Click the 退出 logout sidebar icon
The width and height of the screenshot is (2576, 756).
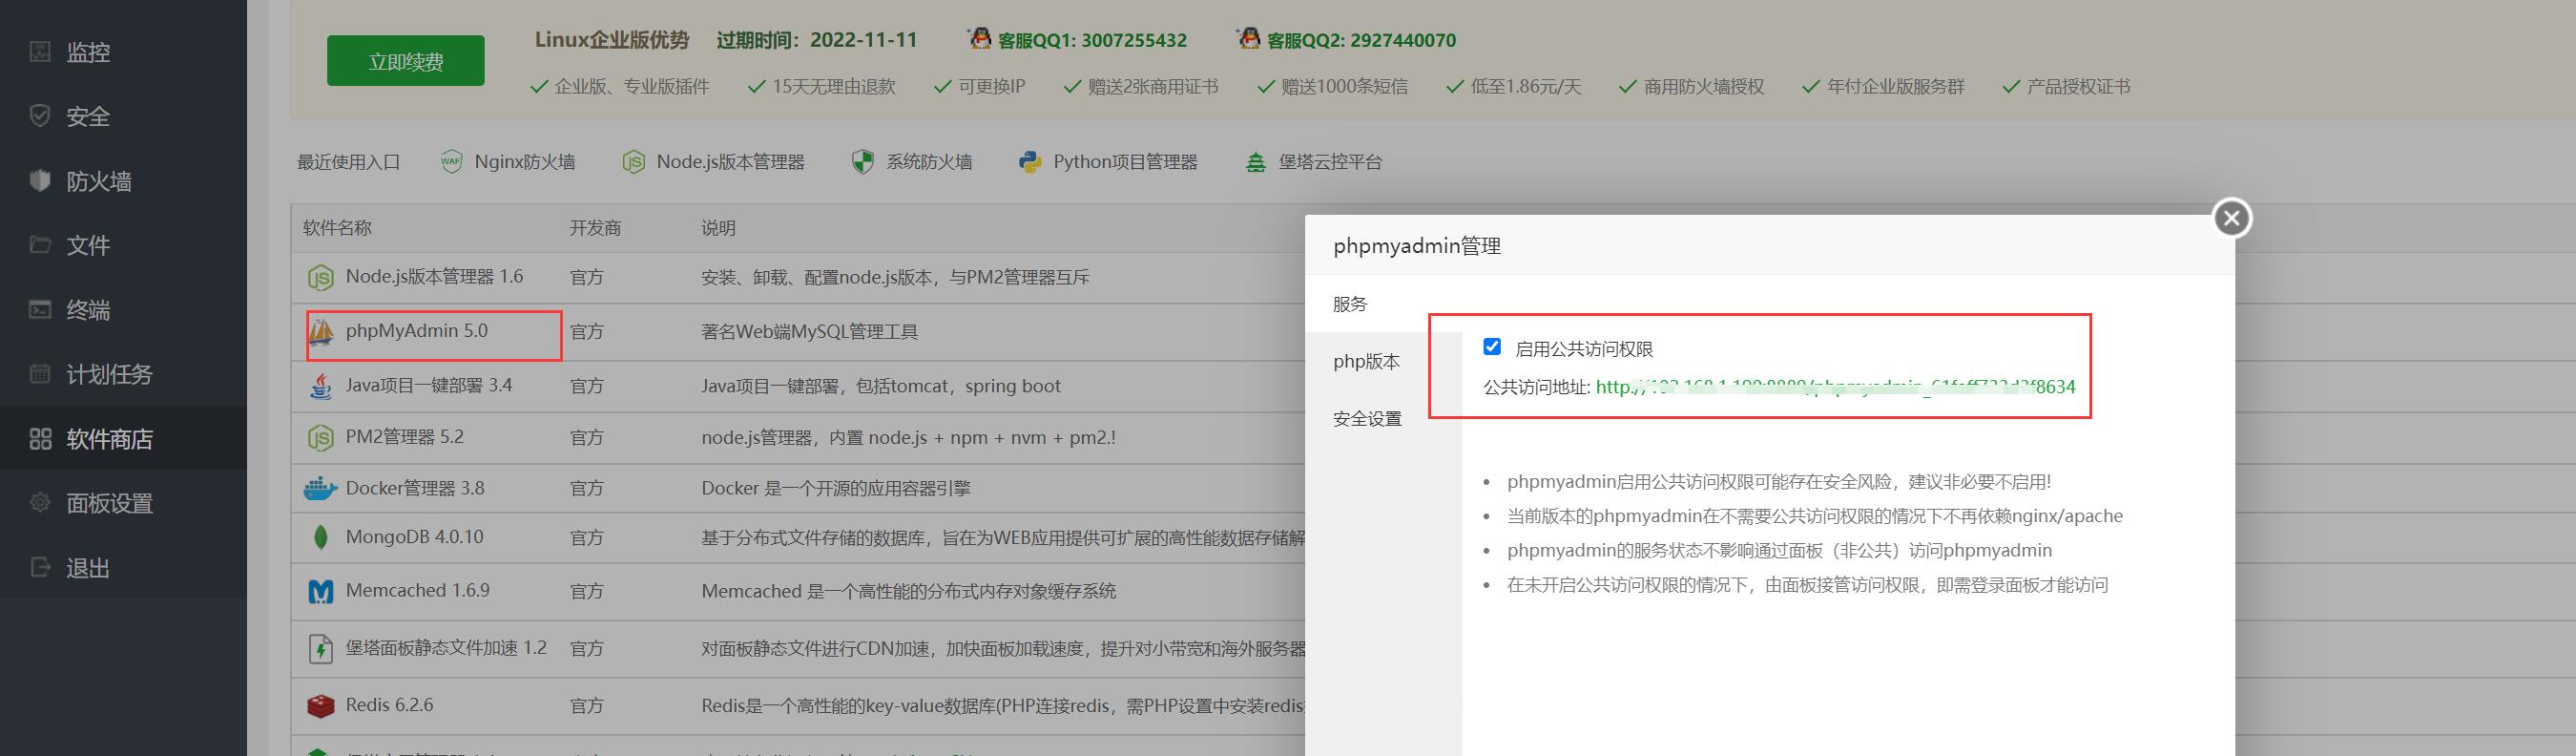pyautogui.click(x=40, y=567)
